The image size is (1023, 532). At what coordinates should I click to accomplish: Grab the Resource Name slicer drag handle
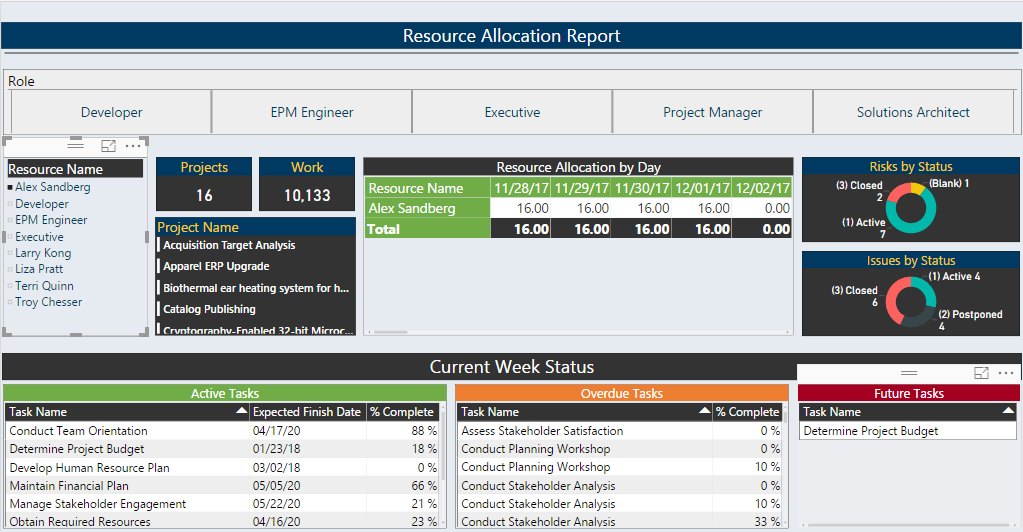(x=76, y=145)
